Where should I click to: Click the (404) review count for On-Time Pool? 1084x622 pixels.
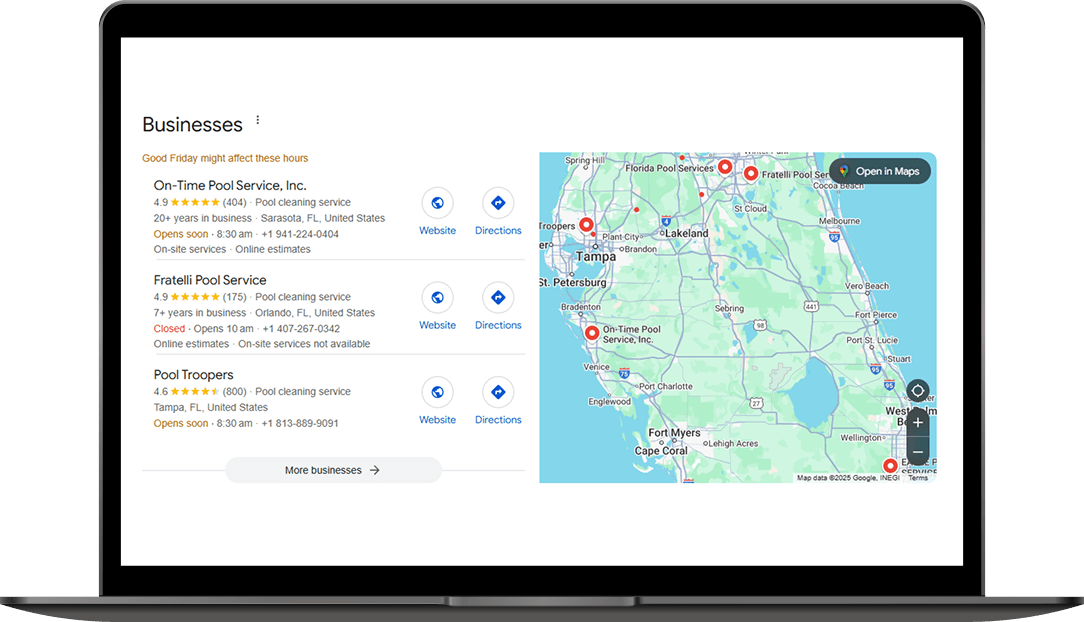tap(234, 202)
